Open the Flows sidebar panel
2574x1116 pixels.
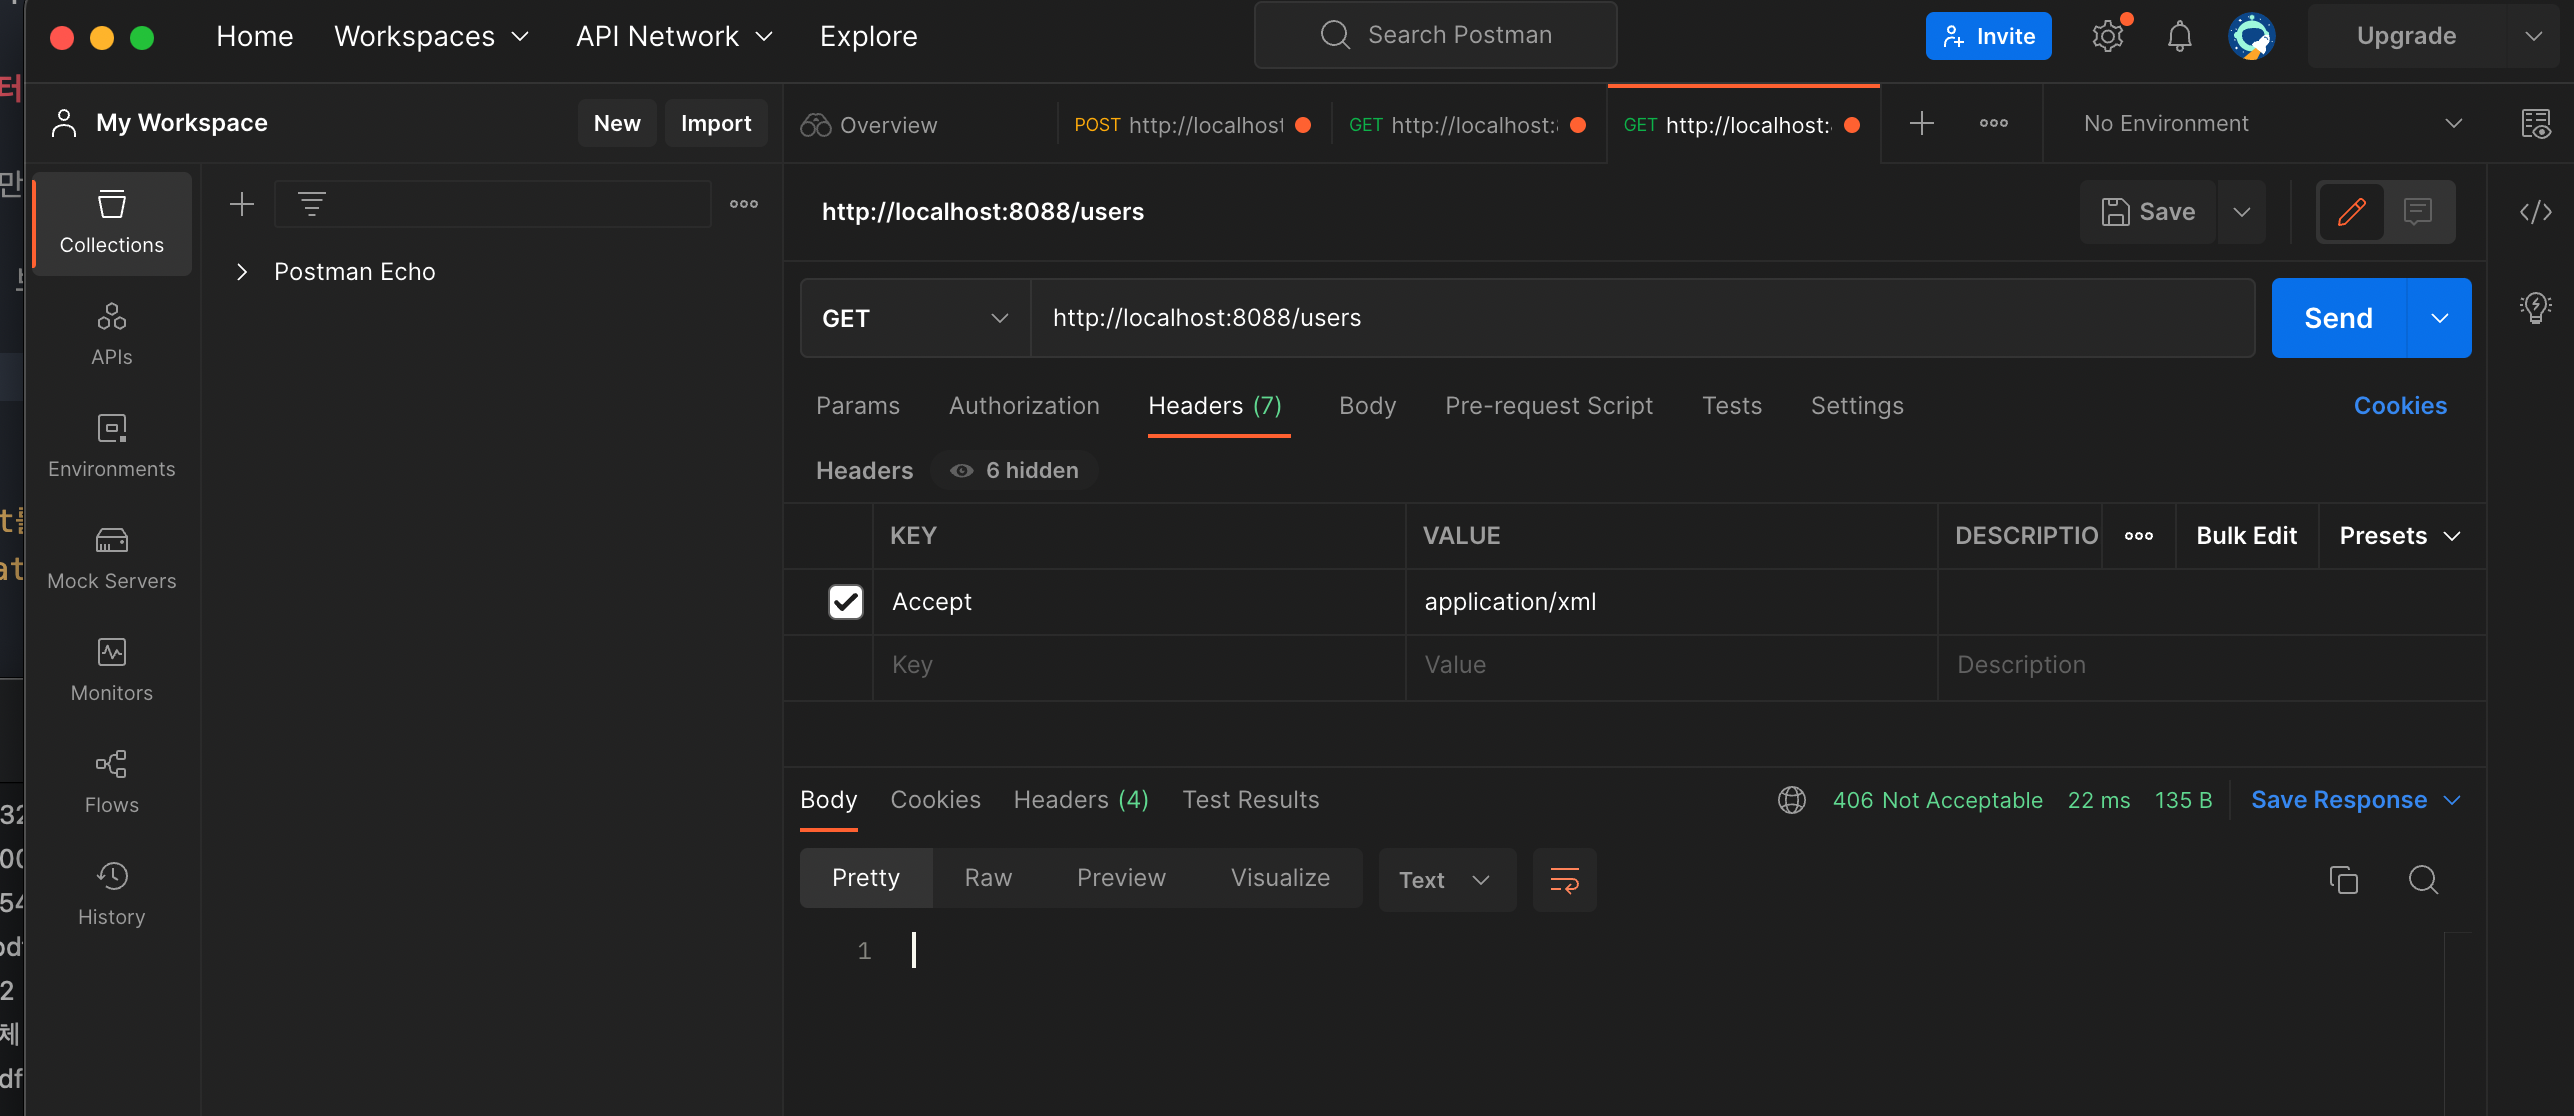click(111, 783)
